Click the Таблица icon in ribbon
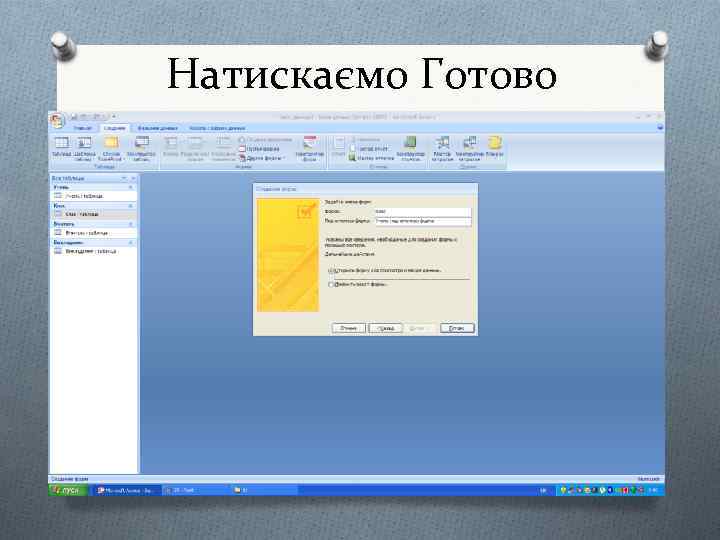Screen dimensions: 720x540 click(62, 148)
